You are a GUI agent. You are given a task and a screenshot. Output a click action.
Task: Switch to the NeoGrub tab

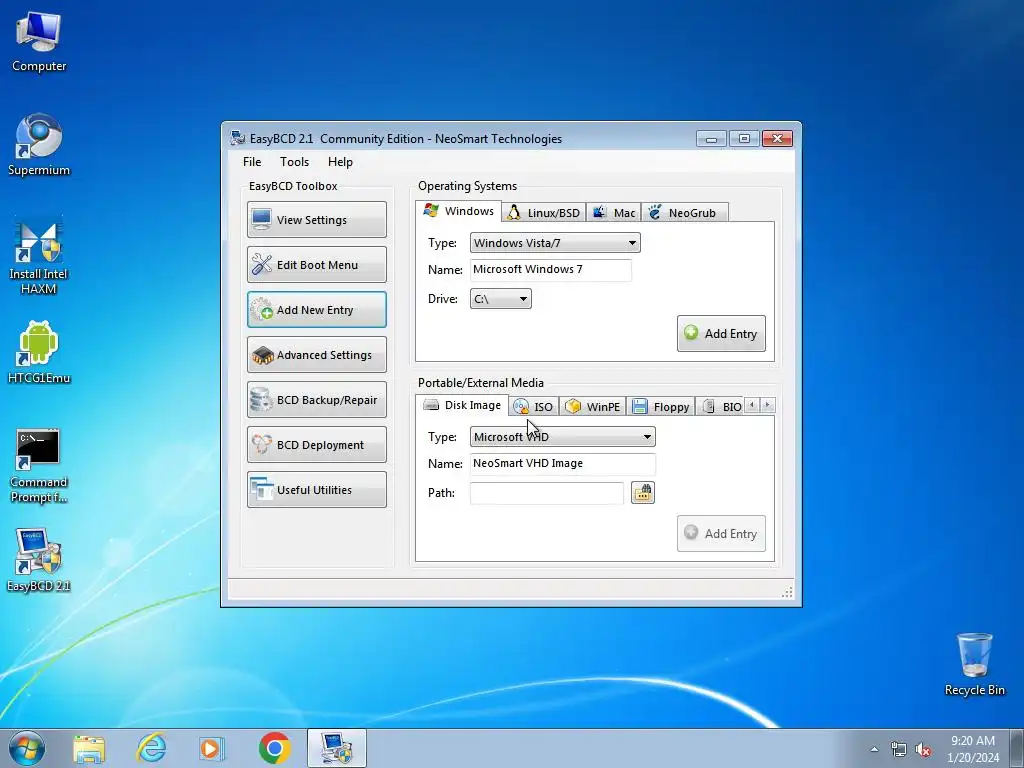684,213
